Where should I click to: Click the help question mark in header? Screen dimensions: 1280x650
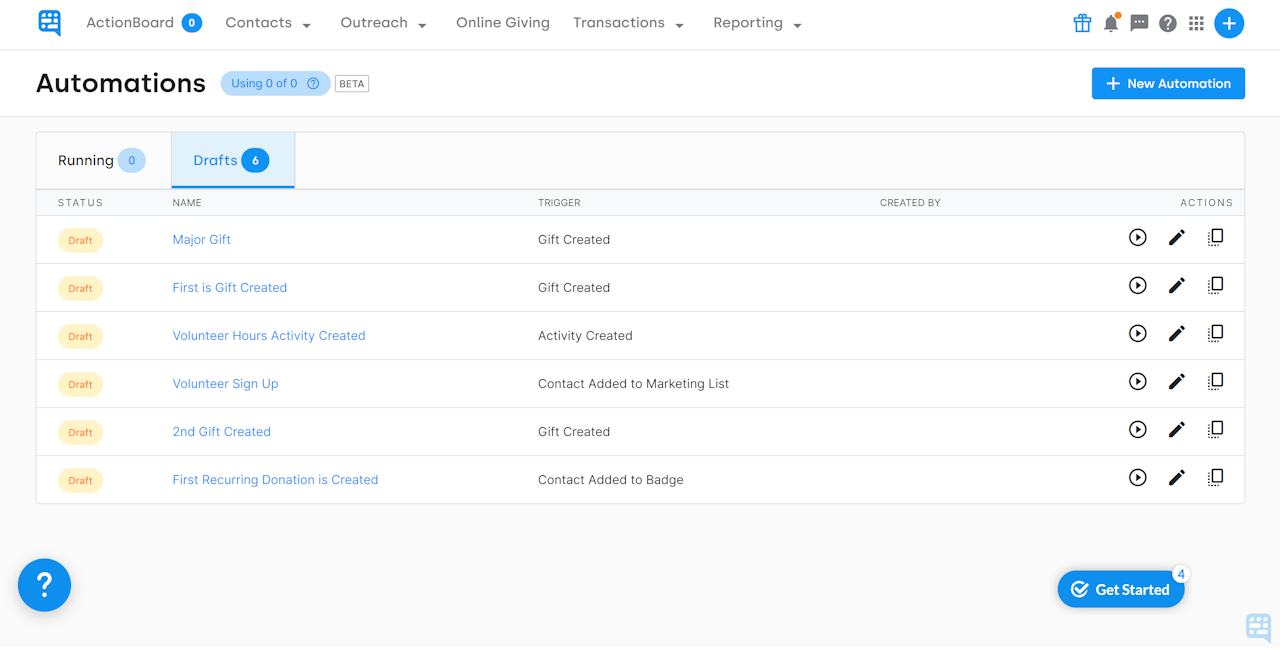(x=1167, y=23)
